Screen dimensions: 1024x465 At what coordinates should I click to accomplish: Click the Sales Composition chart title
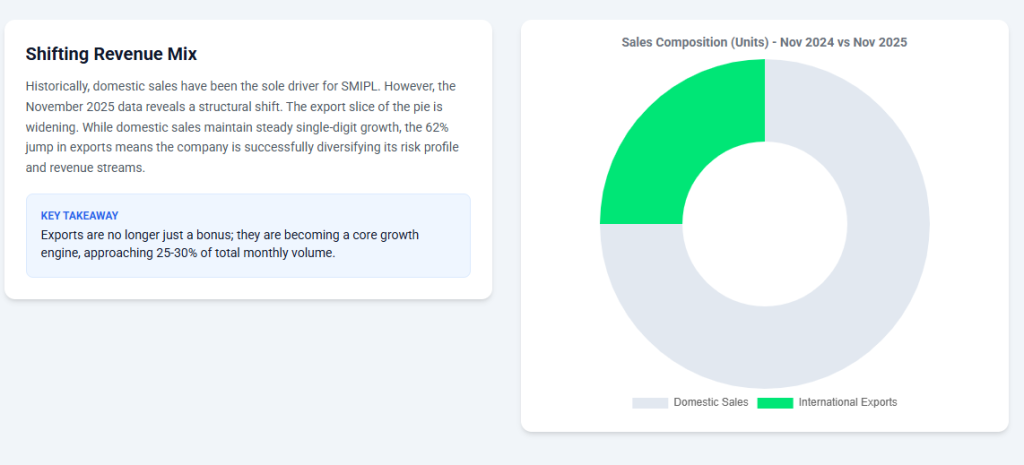click(764, 43)
